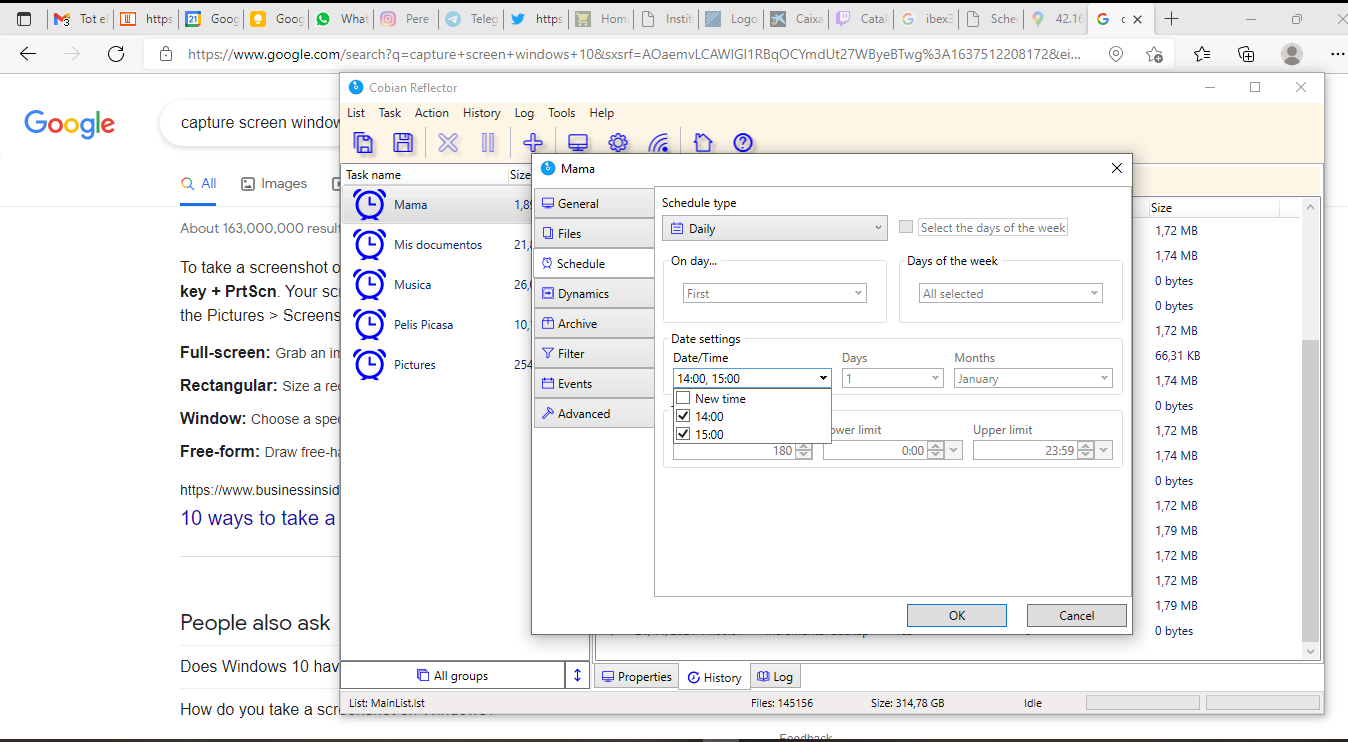Screen dimensions: 1348x742
Task: Open the Schedule type Daily dropdown
Action: tap(774, 228)
